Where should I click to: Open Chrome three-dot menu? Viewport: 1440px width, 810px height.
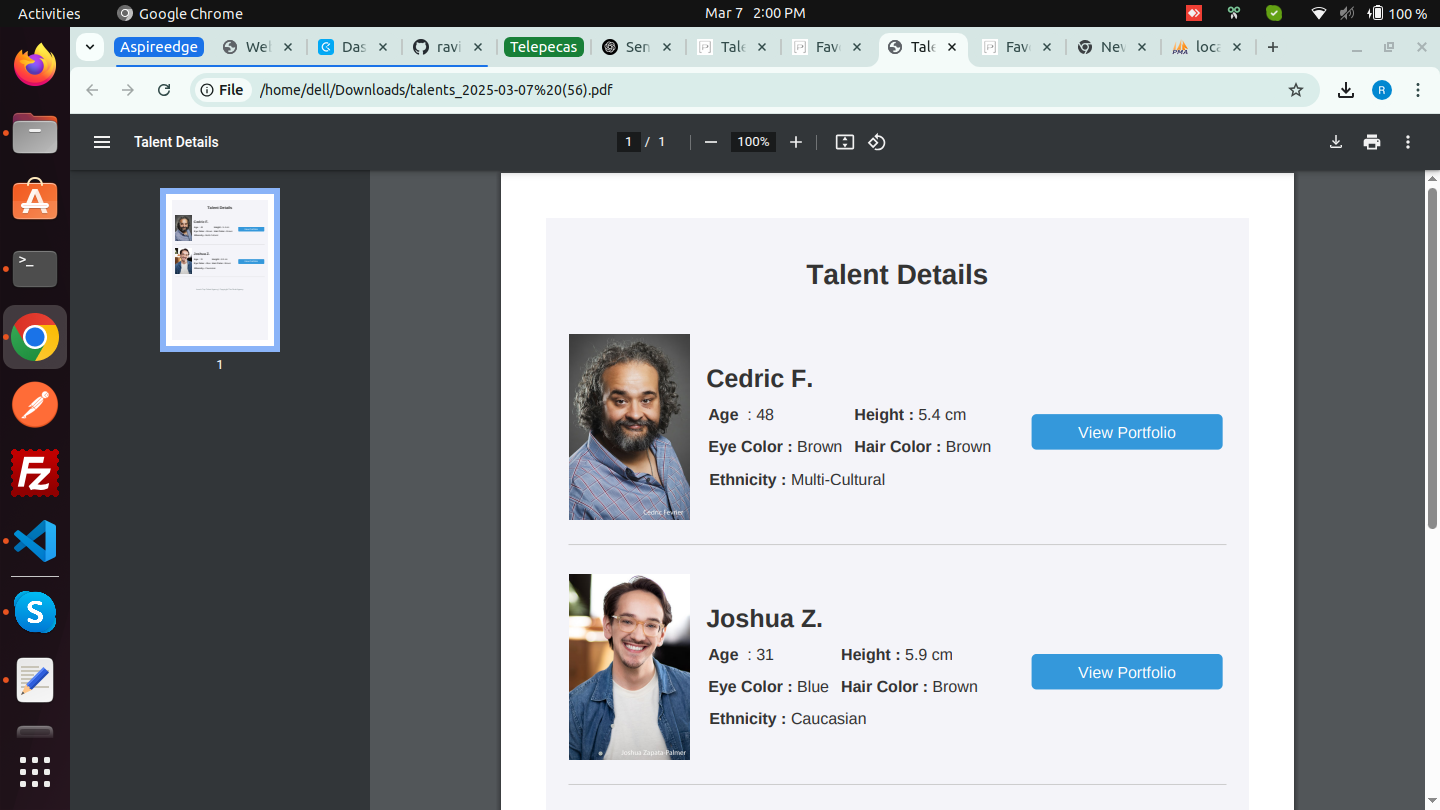[1418, 90]
